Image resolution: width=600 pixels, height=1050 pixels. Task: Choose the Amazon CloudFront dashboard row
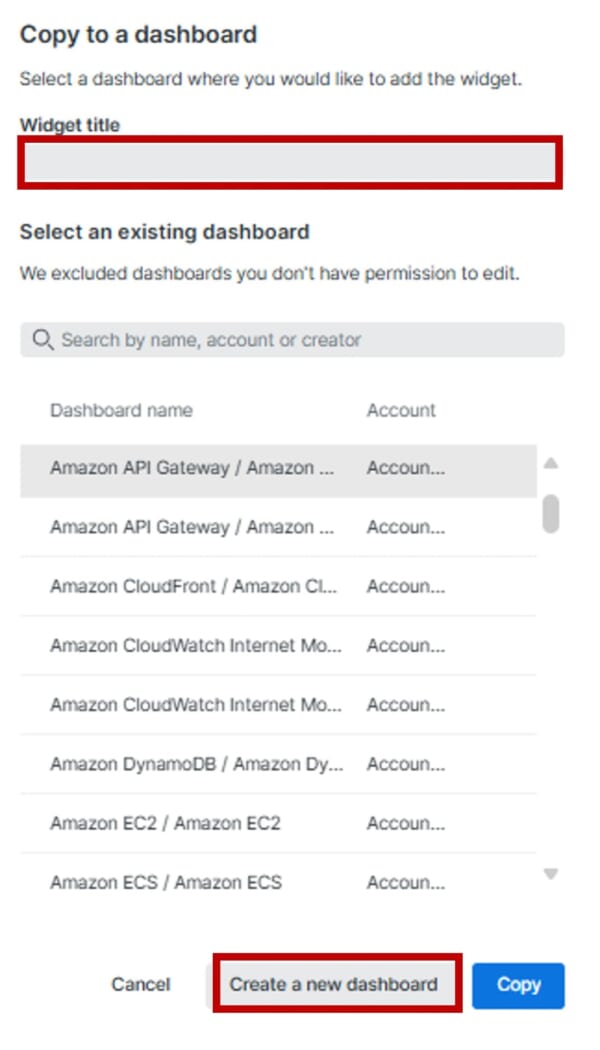[x=194, y=586]
